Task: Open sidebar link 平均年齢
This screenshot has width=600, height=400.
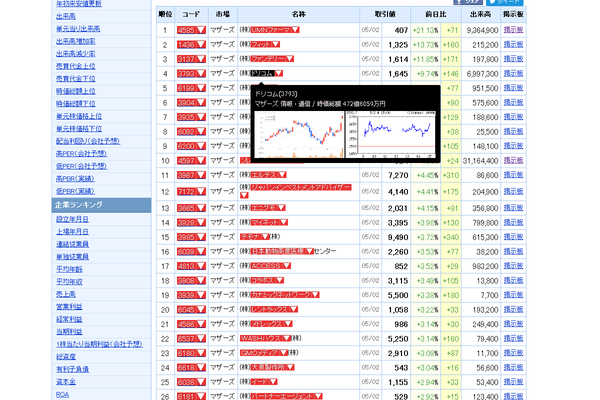Action: pyautogui.click(x=69, y=269)
